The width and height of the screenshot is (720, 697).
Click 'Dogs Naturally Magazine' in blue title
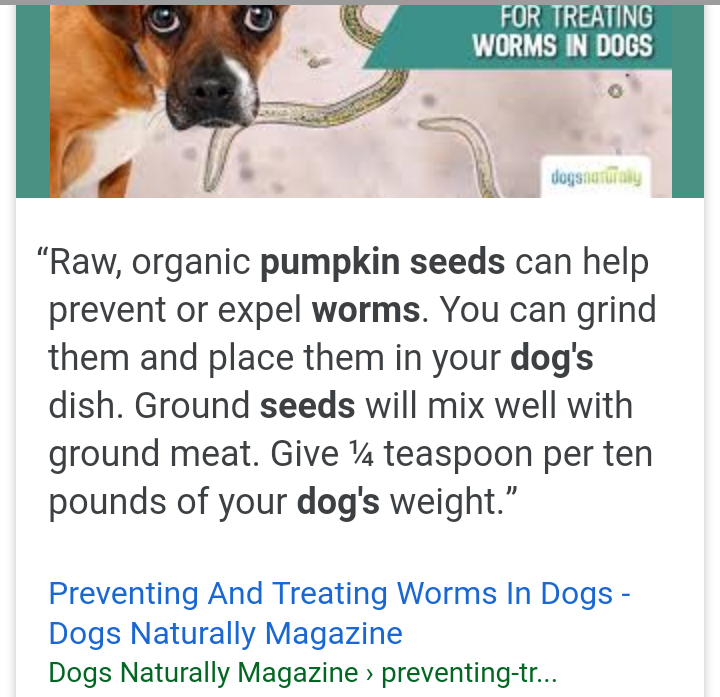225,634
